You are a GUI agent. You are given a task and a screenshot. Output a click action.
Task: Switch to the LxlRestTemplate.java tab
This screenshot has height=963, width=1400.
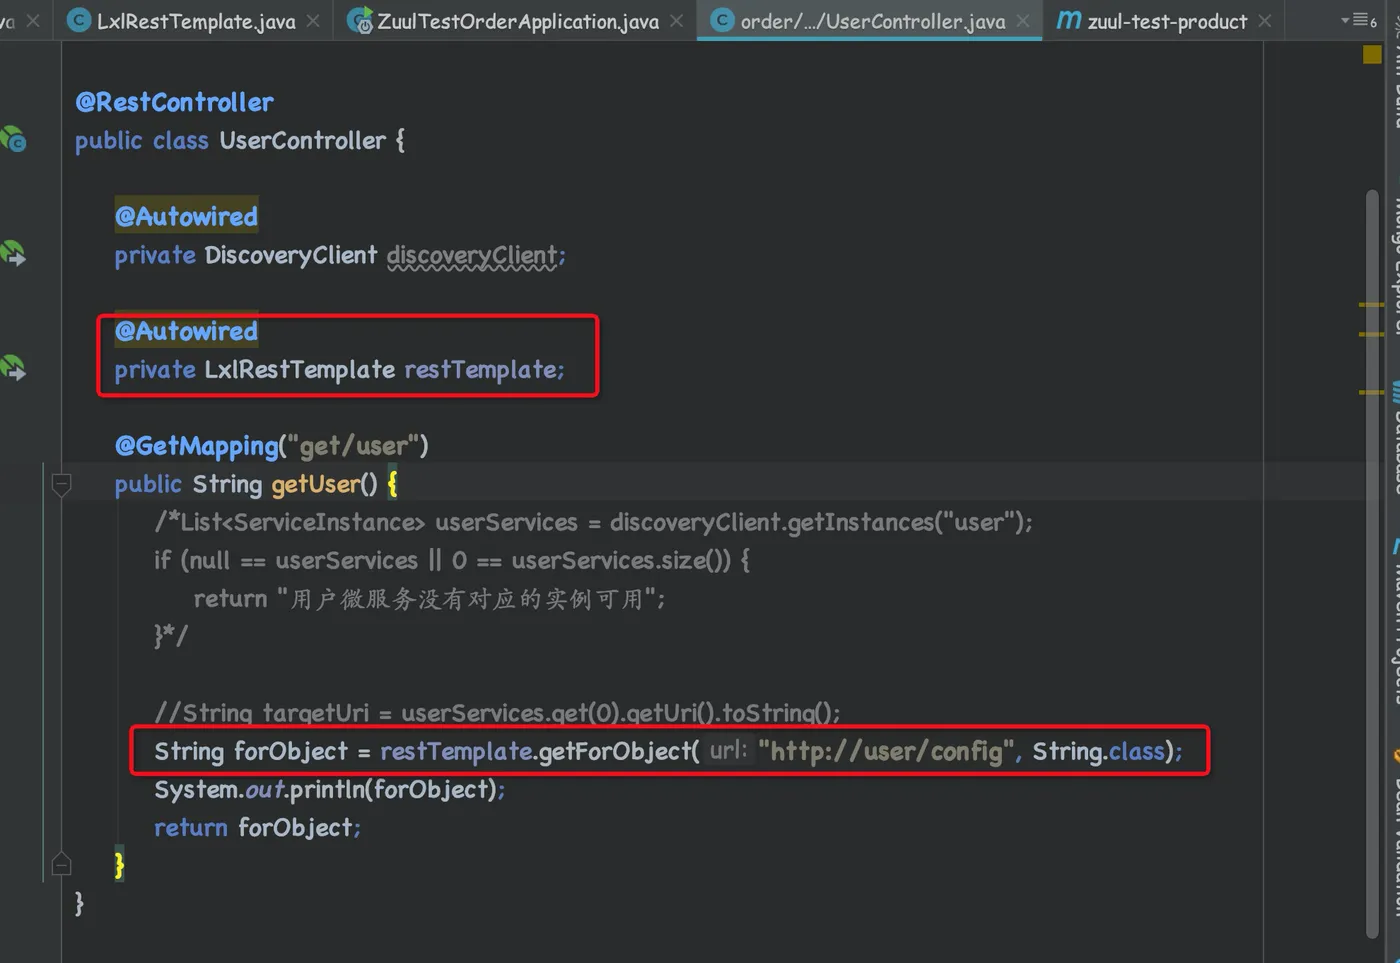click(x=195, y=21)
